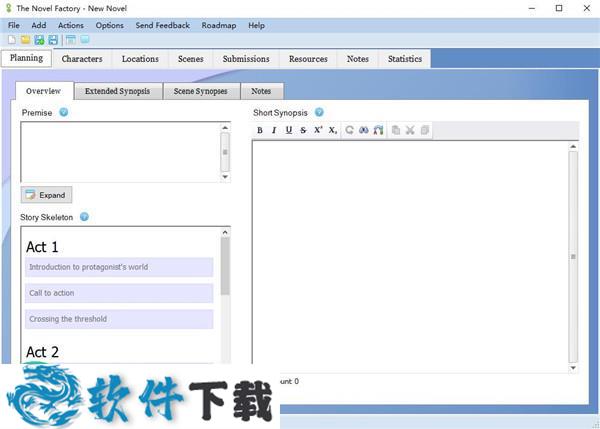
Task: Open Send Feedback menu
Action: (163, 25)
